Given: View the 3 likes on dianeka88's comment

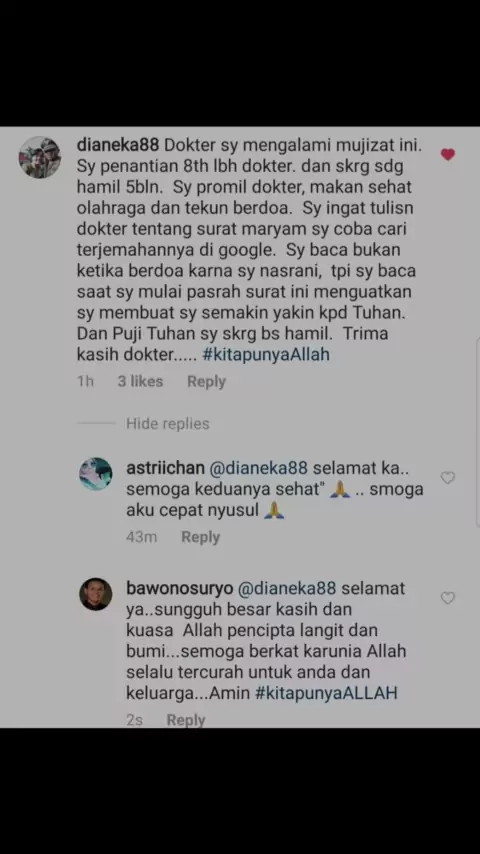Looking at the screenshot, I should (140, 381).
